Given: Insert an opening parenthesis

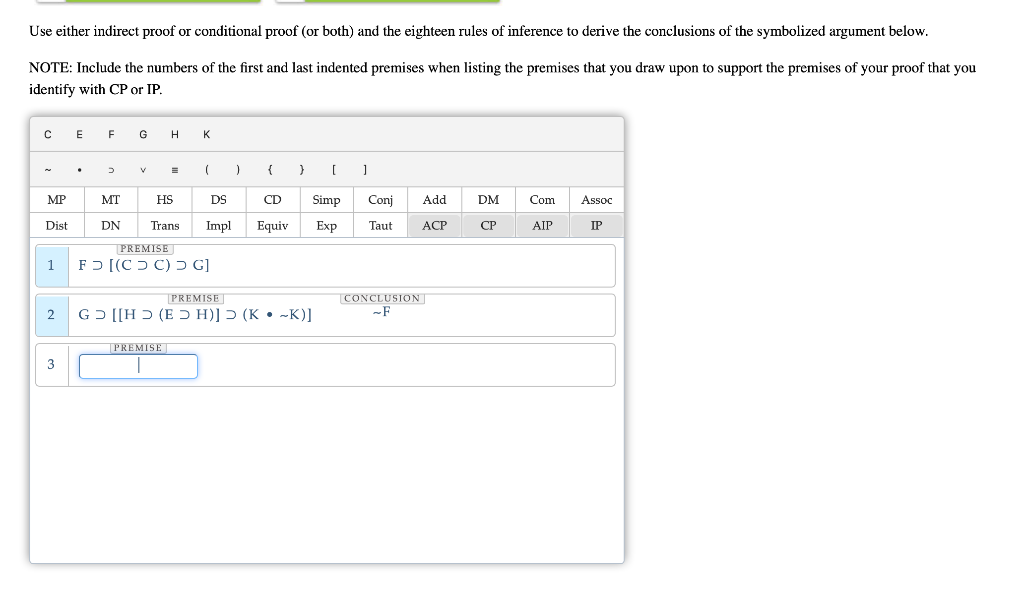Looking at the screenshot, I should (206, 169).
